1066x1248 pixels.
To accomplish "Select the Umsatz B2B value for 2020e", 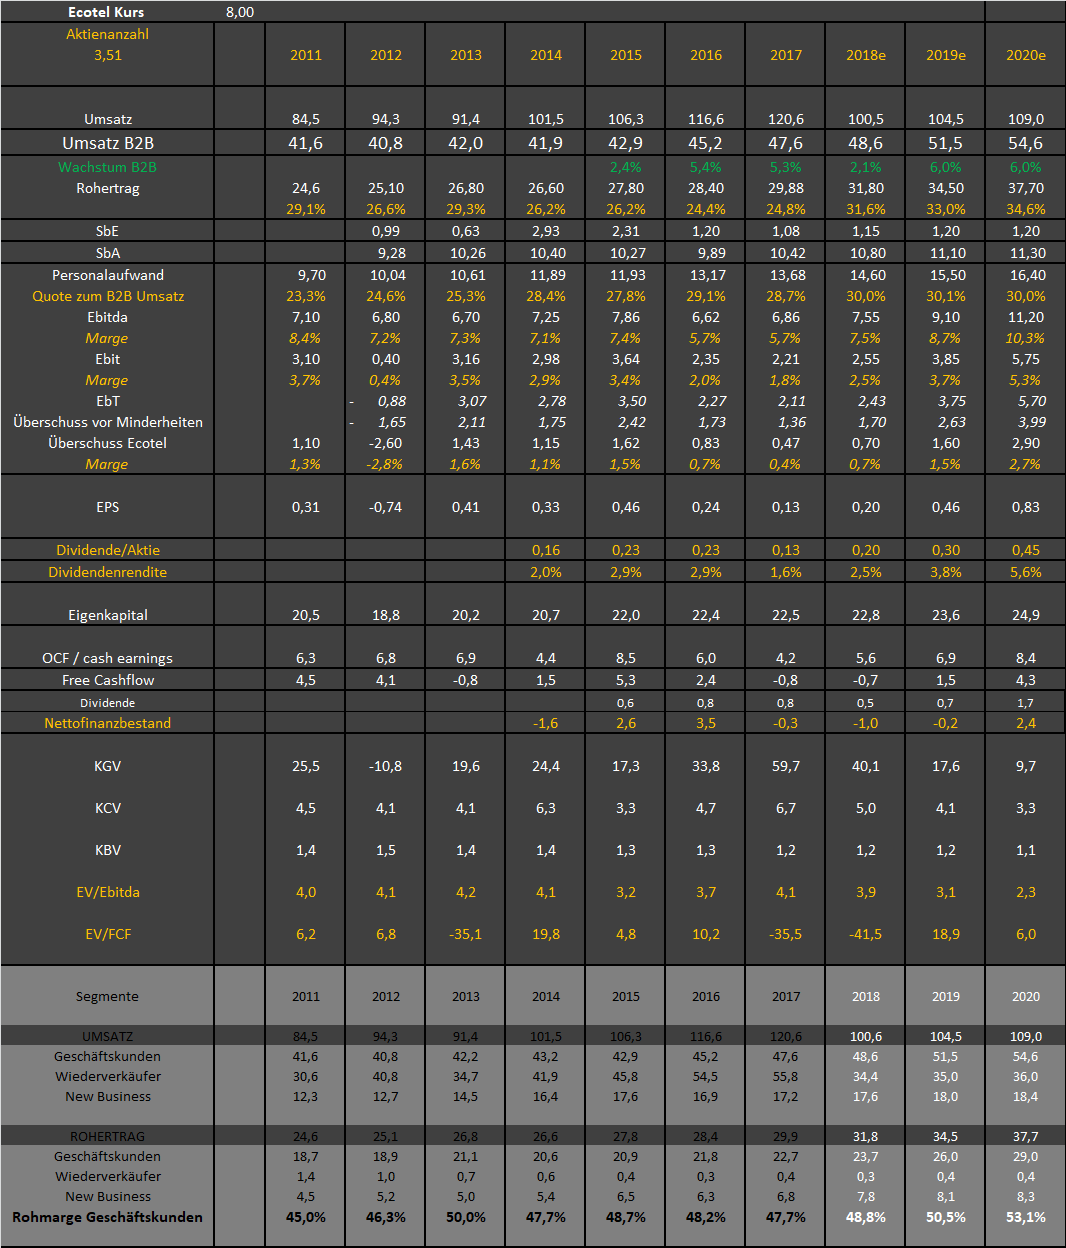I will tap(1025, 143).
